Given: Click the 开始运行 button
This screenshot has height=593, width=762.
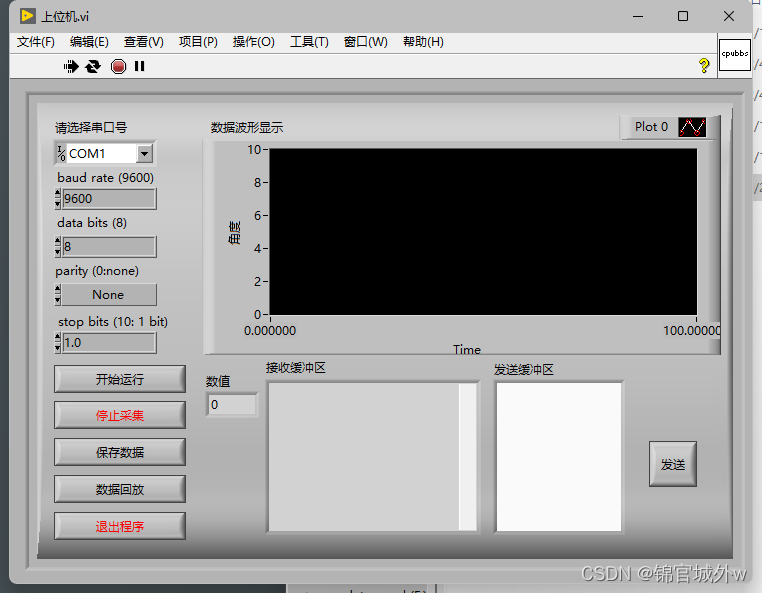Looking at the screenshot, I should [120, 379].
